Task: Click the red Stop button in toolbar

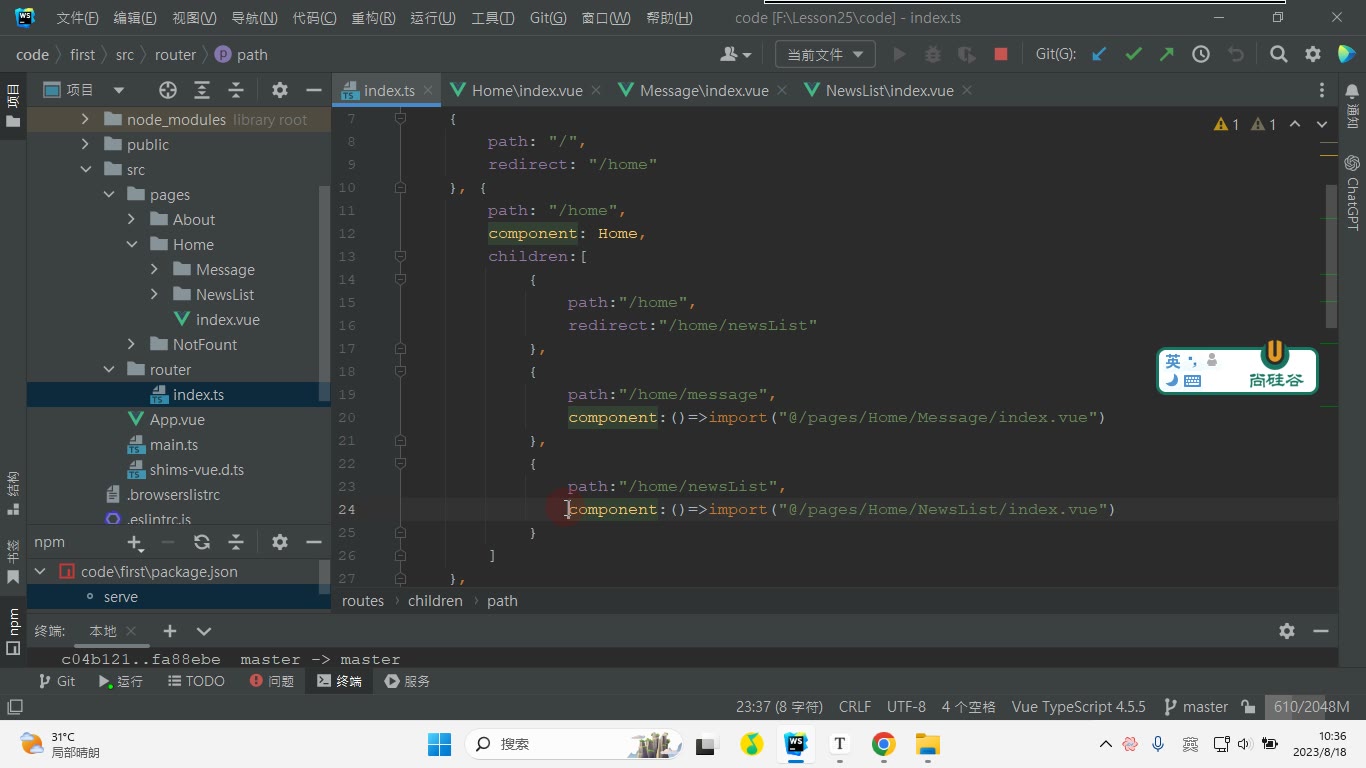Action: [x=1001, y=55]
